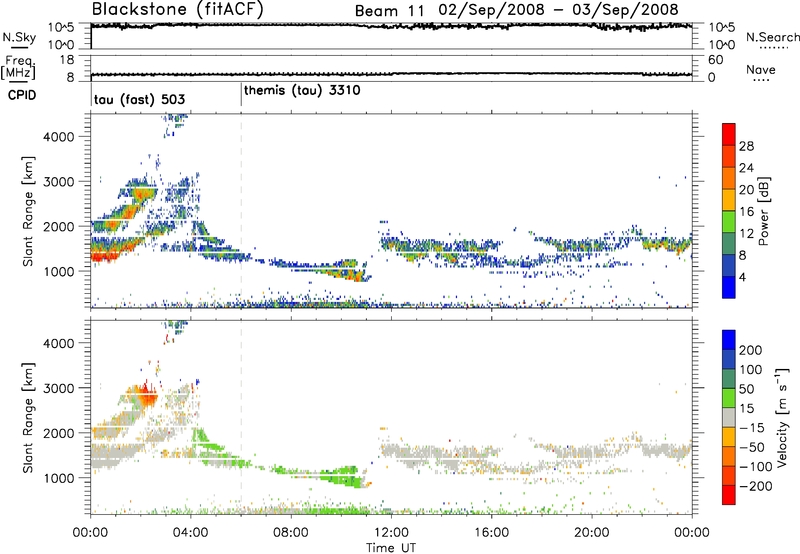Click the "1000" range tick on power panel
This screenshot has height=554, width=800.
(59, 271)
